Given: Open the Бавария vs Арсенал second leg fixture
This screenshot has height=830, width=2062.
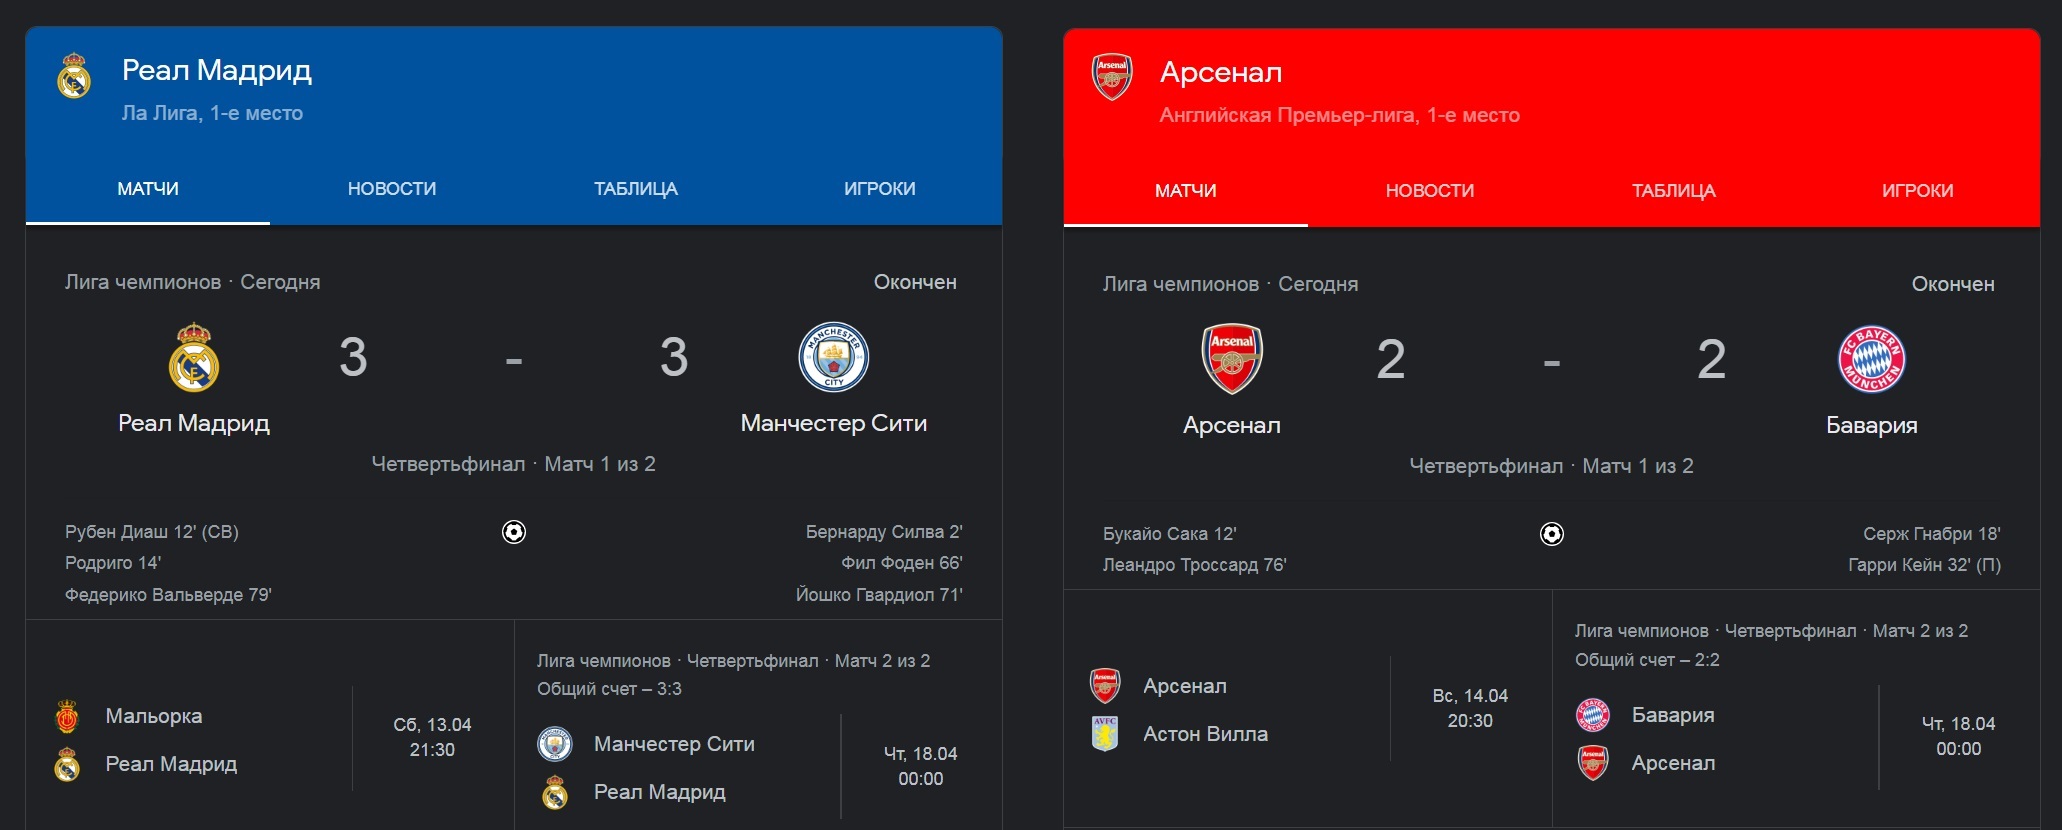Looking at the screenshot, I should click(x=1796, y=709).
